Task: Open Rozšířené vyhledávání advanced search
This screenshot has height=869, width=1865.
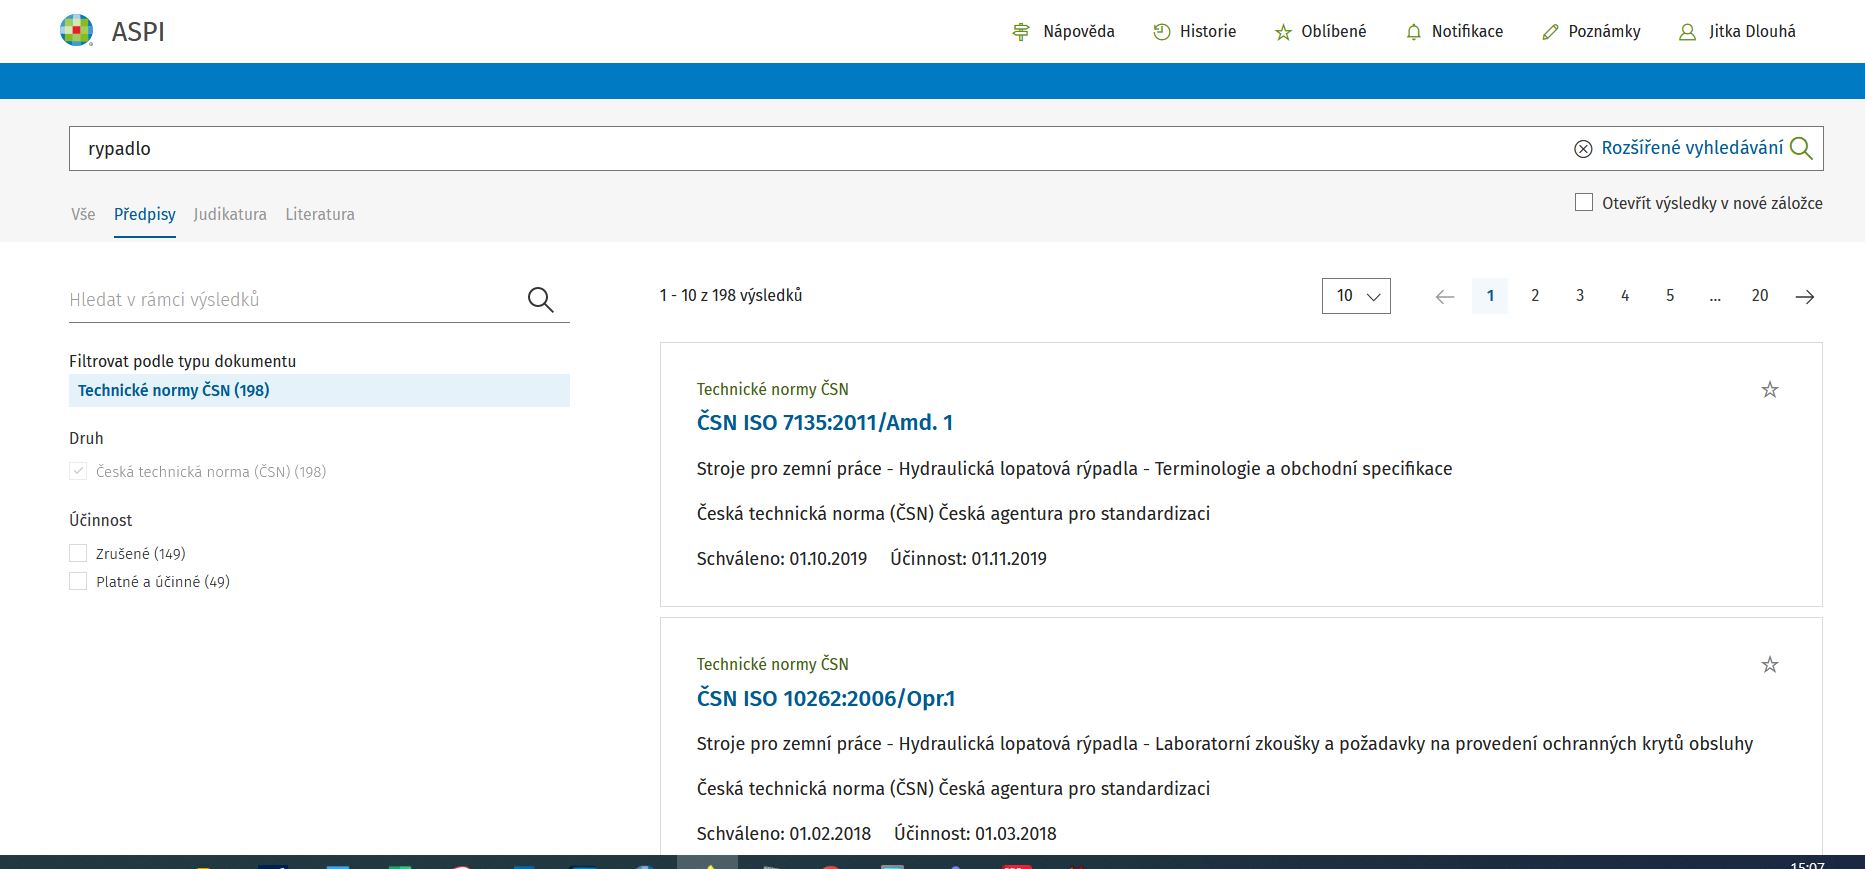Action: click(1691, 148)
